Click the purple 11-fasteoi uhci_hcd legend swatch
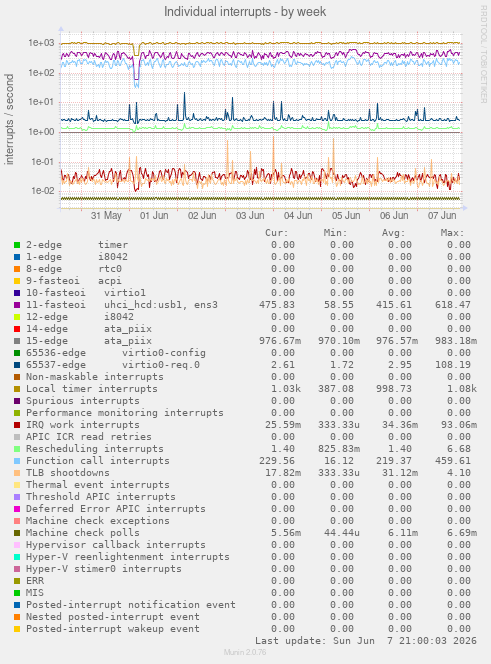 pyautogui.click(x=17, y=305)
